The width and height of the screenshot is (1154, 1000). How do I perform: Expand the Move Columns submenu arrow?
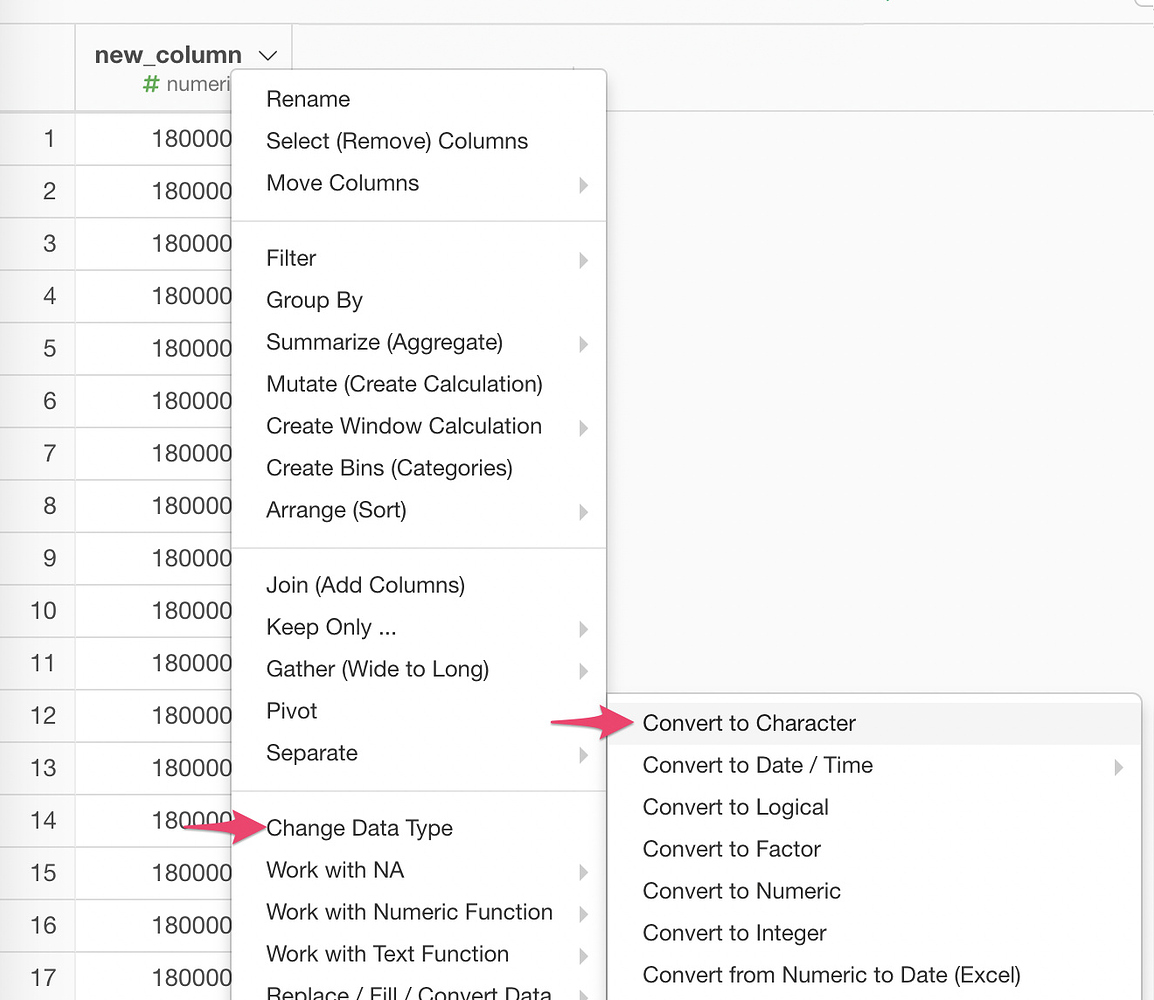click(583, 185)
